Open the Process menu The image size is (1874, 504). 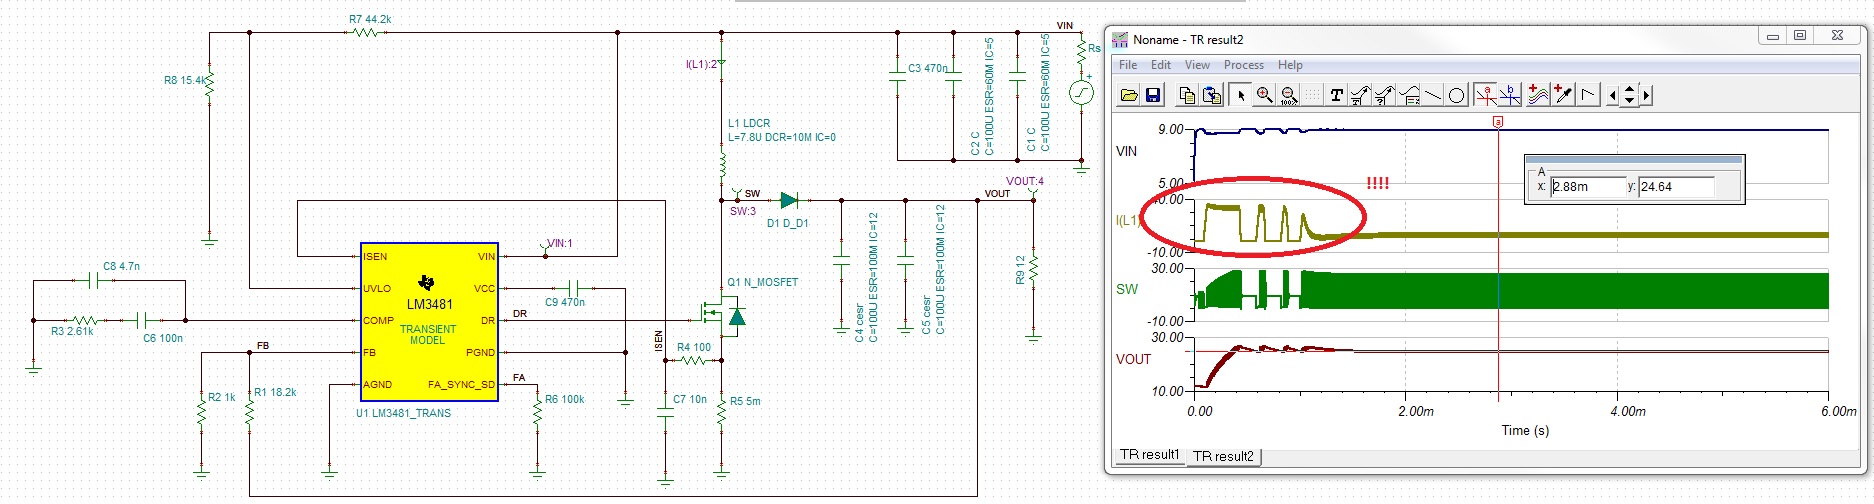click(1243, 65)
